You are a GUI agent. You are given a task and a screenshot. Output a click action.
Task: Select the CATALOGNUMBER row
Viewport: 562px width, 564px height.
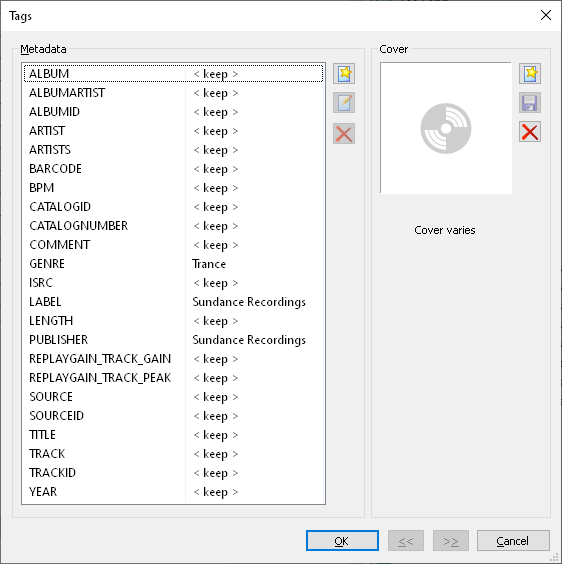point(173,226)
